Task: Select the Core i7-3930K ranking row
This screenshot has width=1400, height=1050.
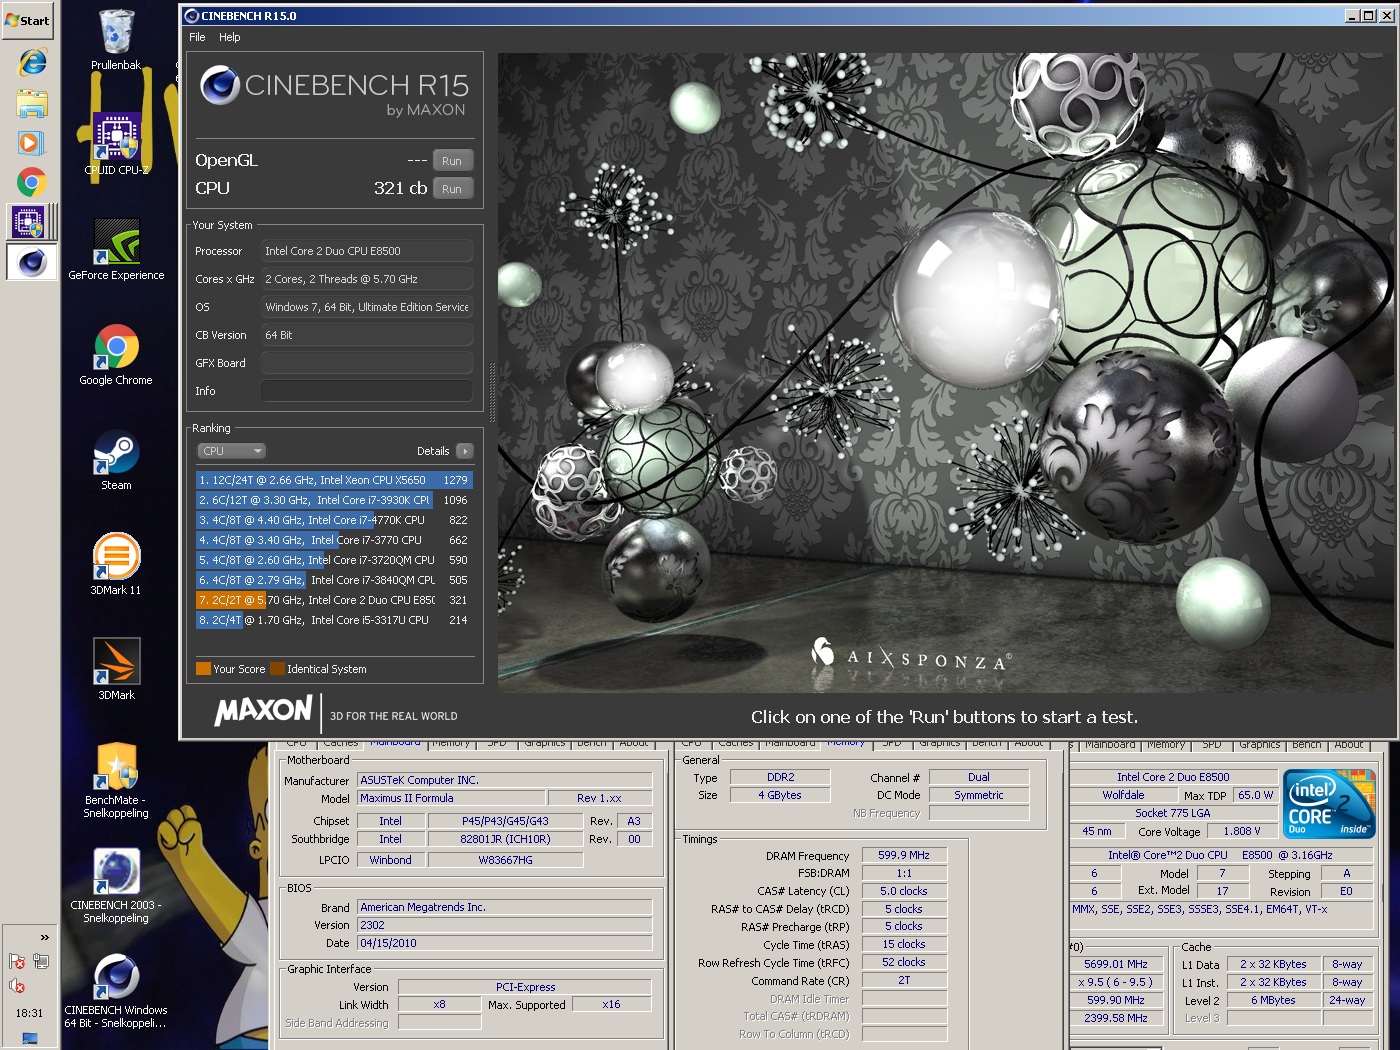Action: 334,500
